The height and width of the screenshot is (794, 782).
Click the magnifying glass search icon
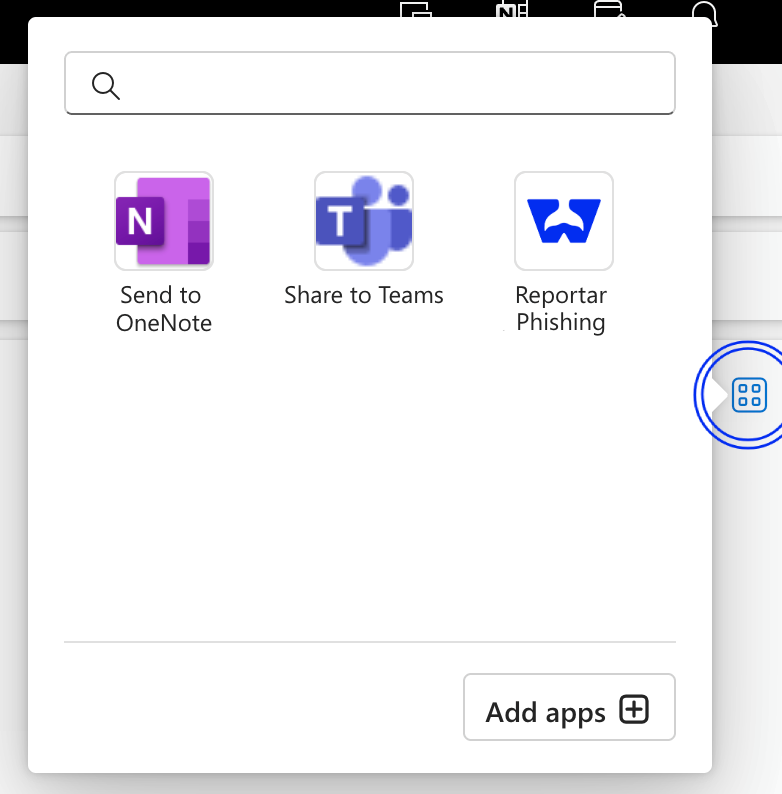[x=105, y=85]
